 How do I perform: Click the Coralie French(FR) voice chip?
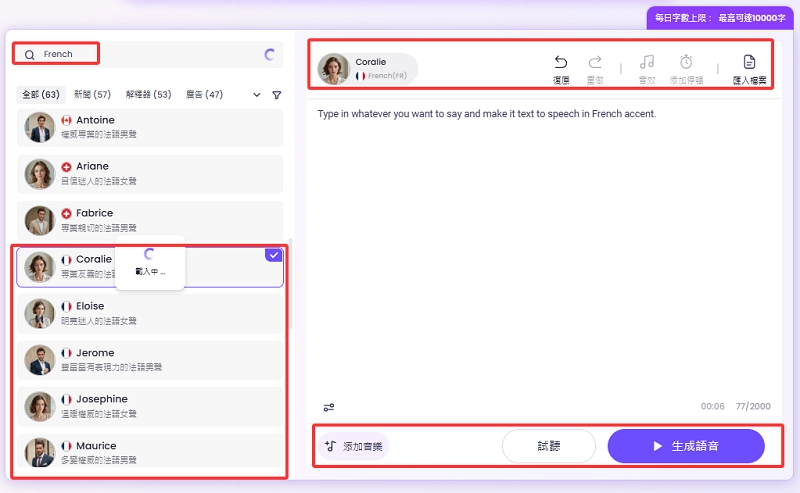pyautogui.click(x=367, y=69)
